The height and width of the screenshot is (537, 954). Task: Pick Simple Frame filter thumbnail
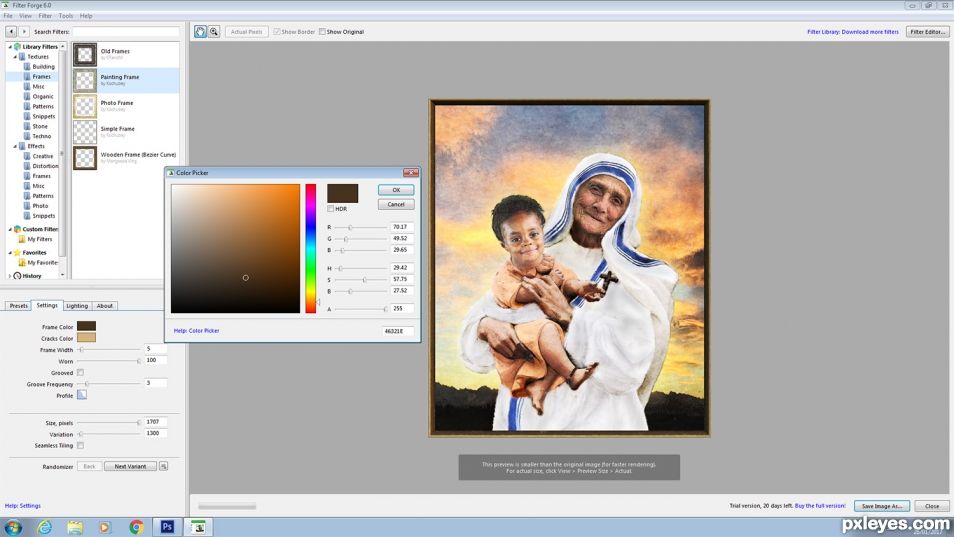point(85,132)
